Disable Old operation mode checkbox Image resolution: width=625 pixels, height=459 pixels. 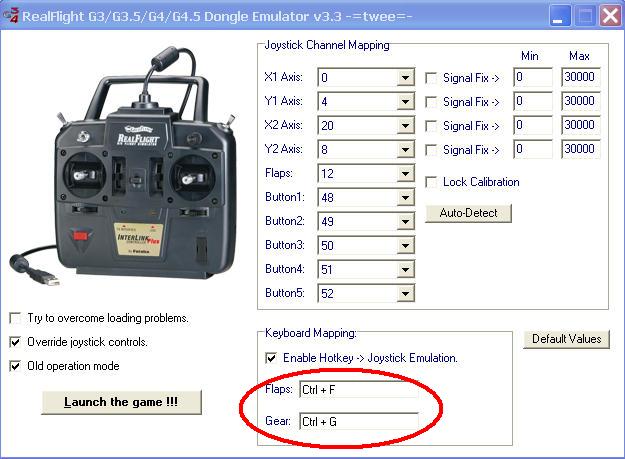(x=15, y=366)
